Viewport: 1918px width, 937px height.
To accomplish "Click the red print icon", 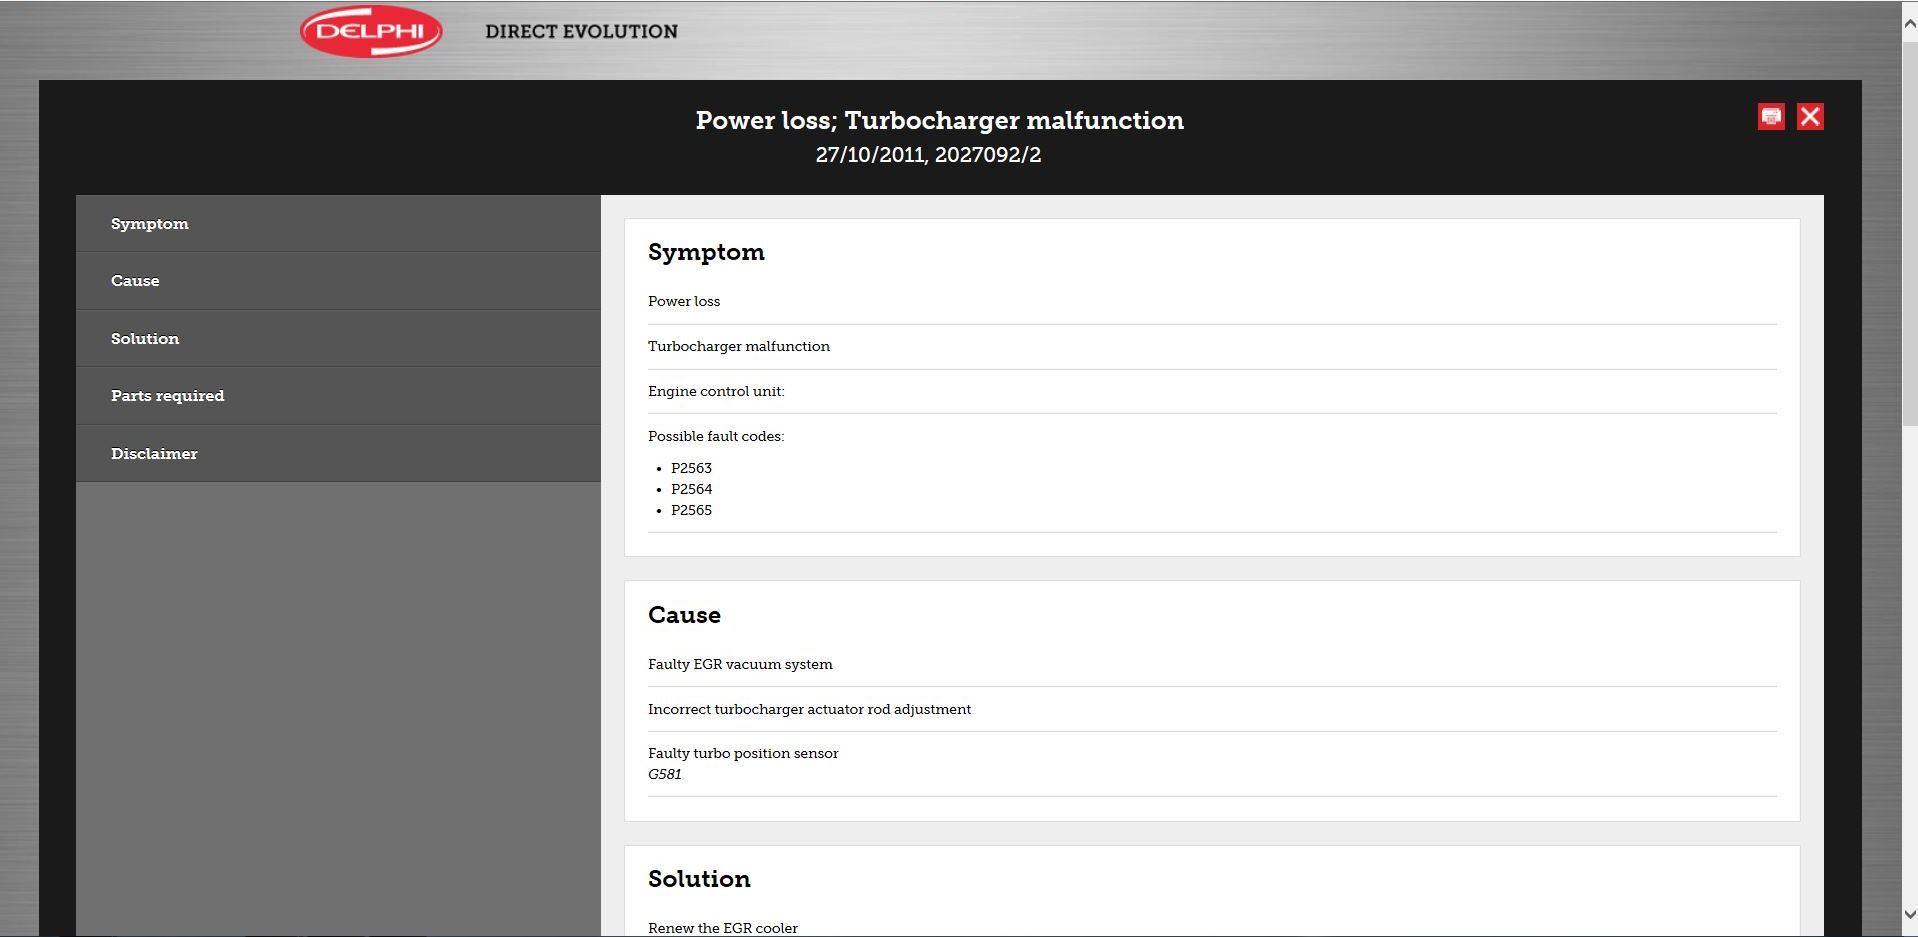I will (x=1771, y=117).
